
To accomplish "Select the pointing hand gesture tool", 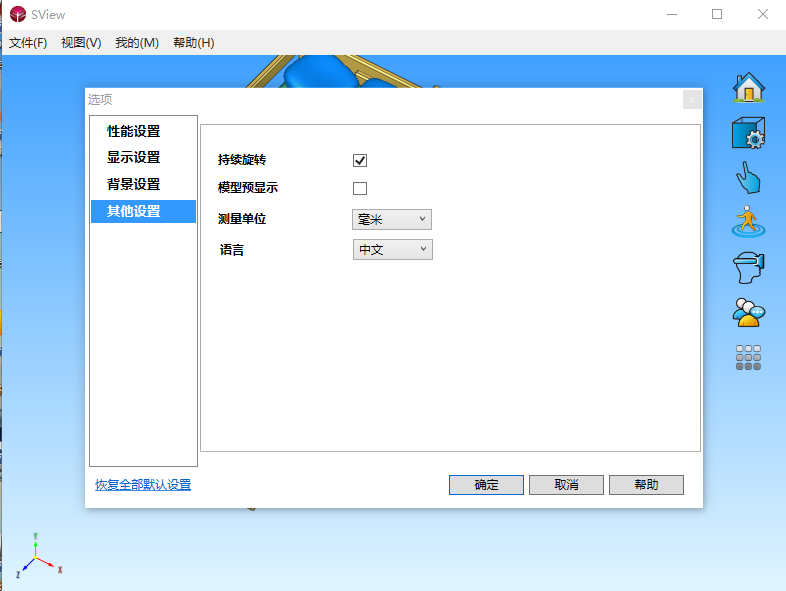I will [x=748, y=177].
